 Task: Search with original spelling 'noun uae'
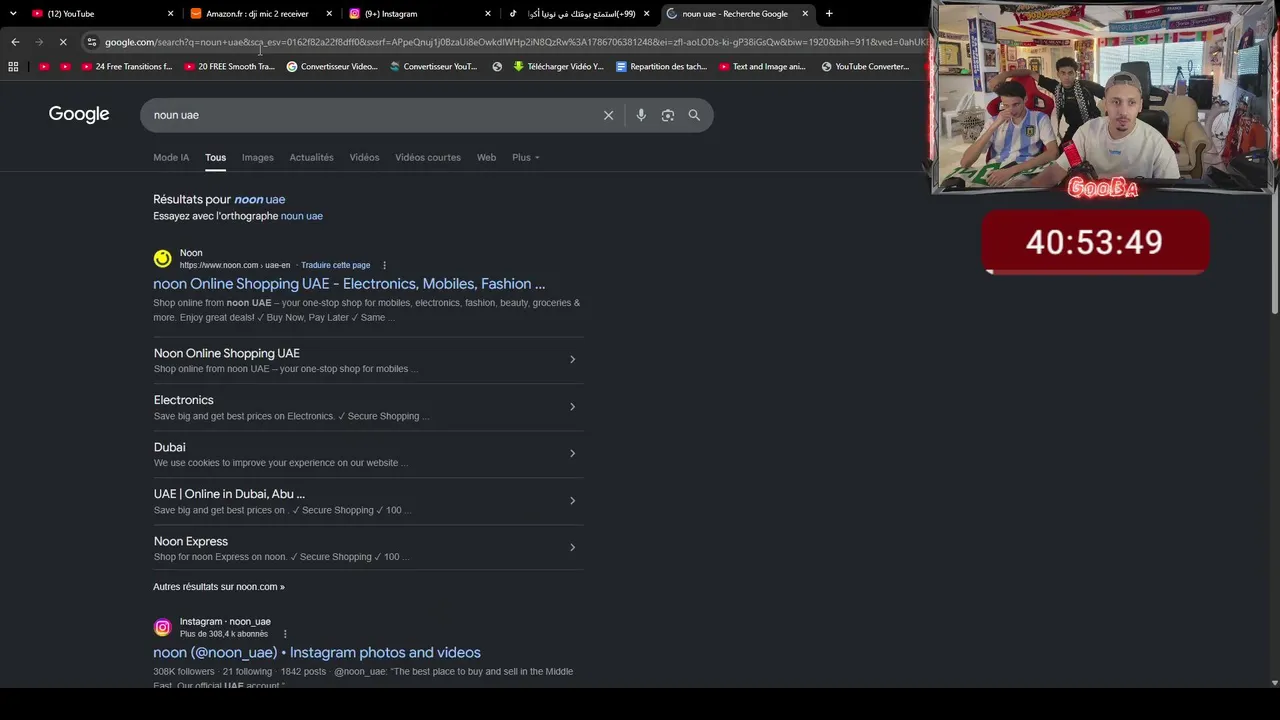coord(301,216)
